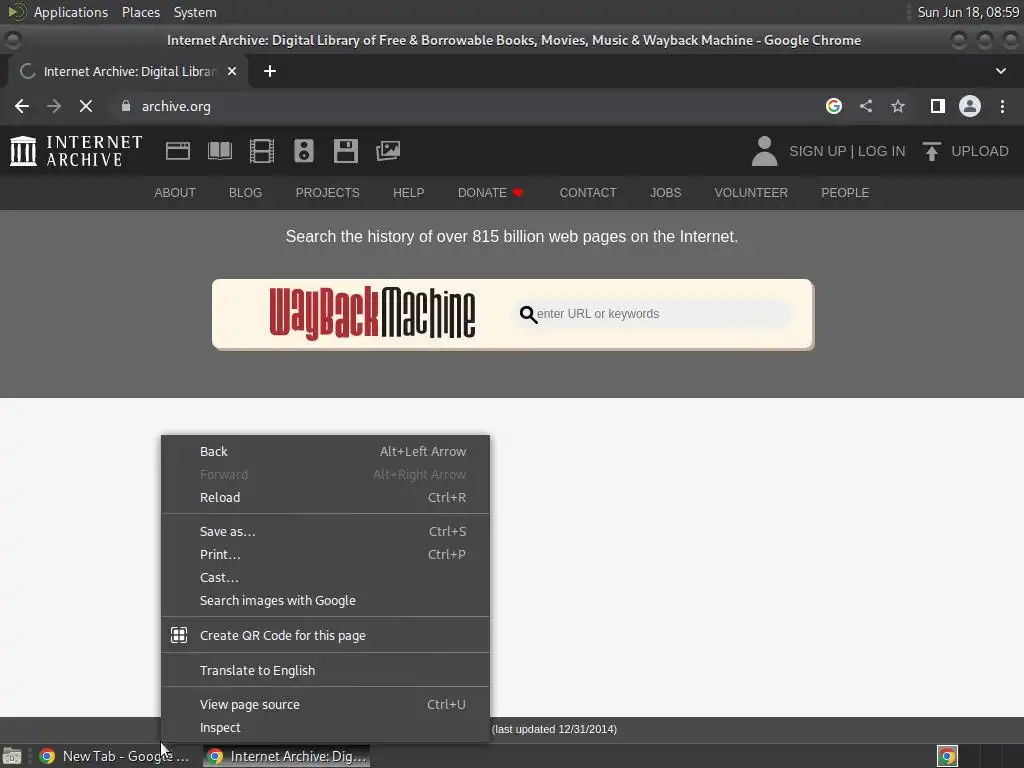Click the upload arrow icon
Image resolution: width=1024 pixels, height=768 pixels.
tap(931, 151)
